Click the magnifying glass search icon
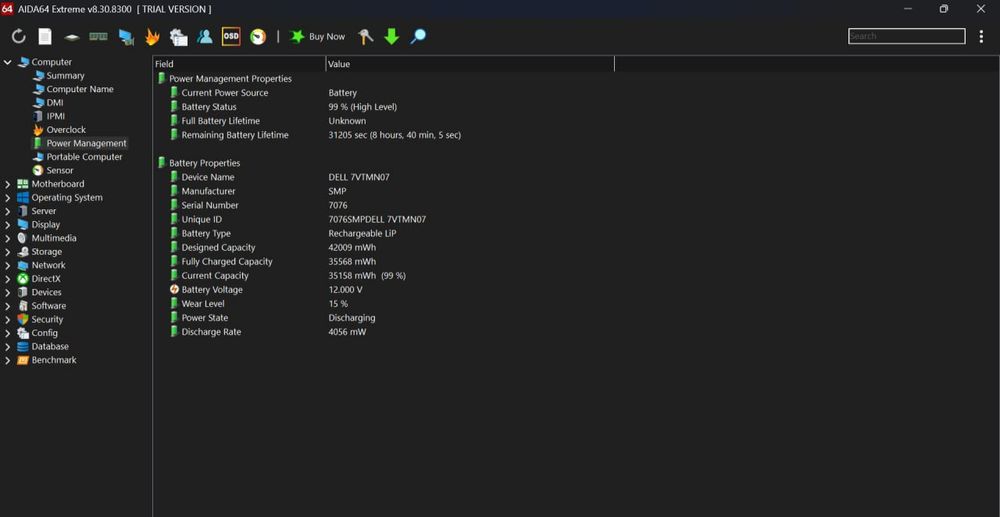The image size is (1000, 517). click(418, 36)
